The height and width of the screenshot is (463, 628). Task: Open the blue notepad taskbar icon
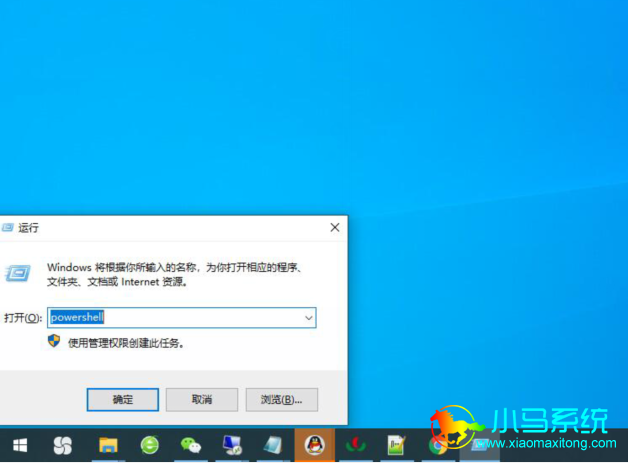click(x=273, y=445)
